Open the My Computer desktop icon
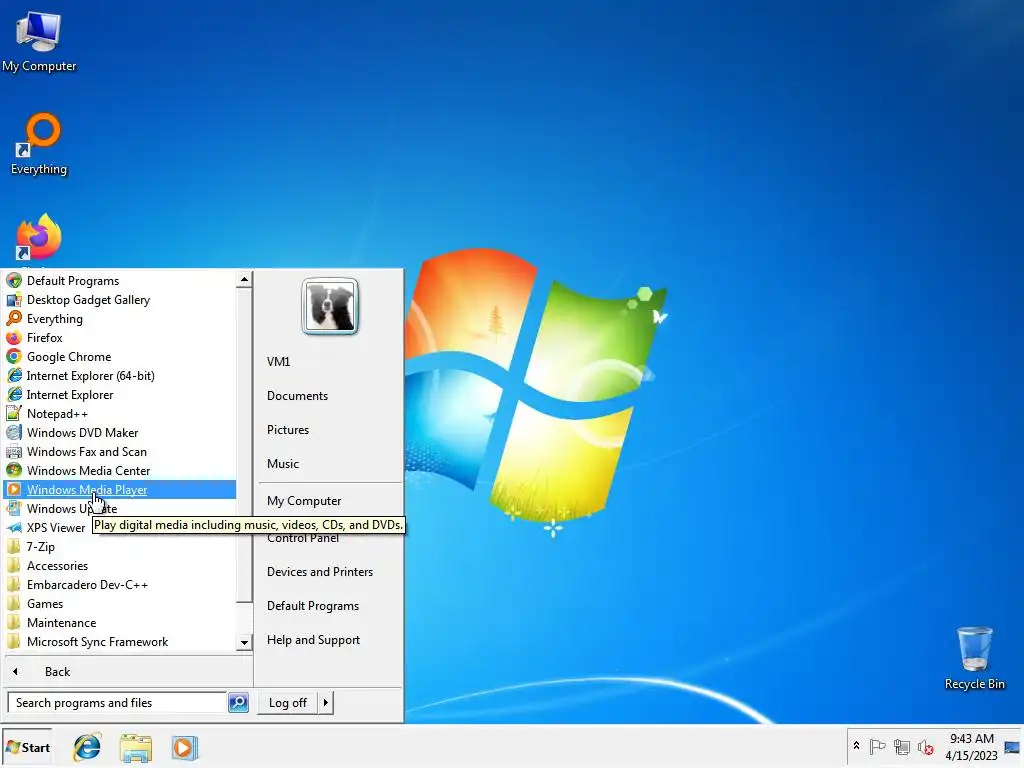The height and width of the screenshot is (768, 1024). click(39, 42)
